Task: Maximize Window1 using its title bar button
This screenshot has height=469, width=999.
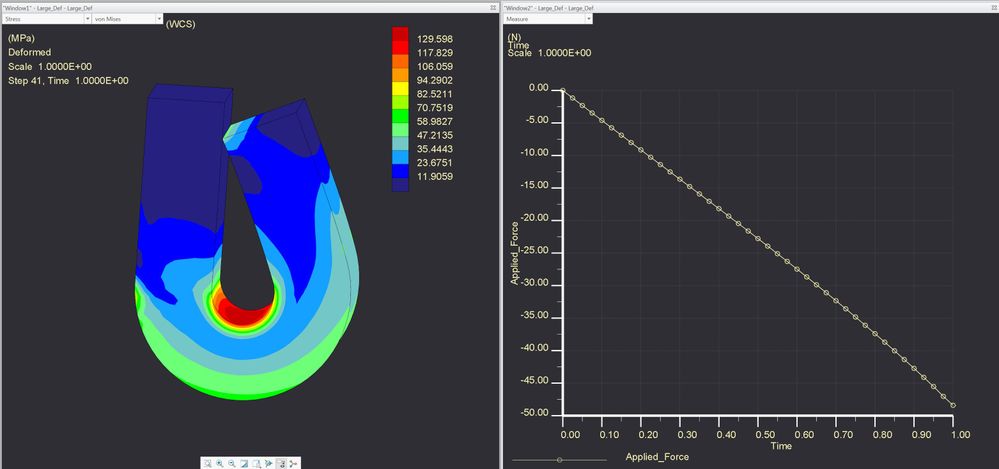Action: point(494,7)
